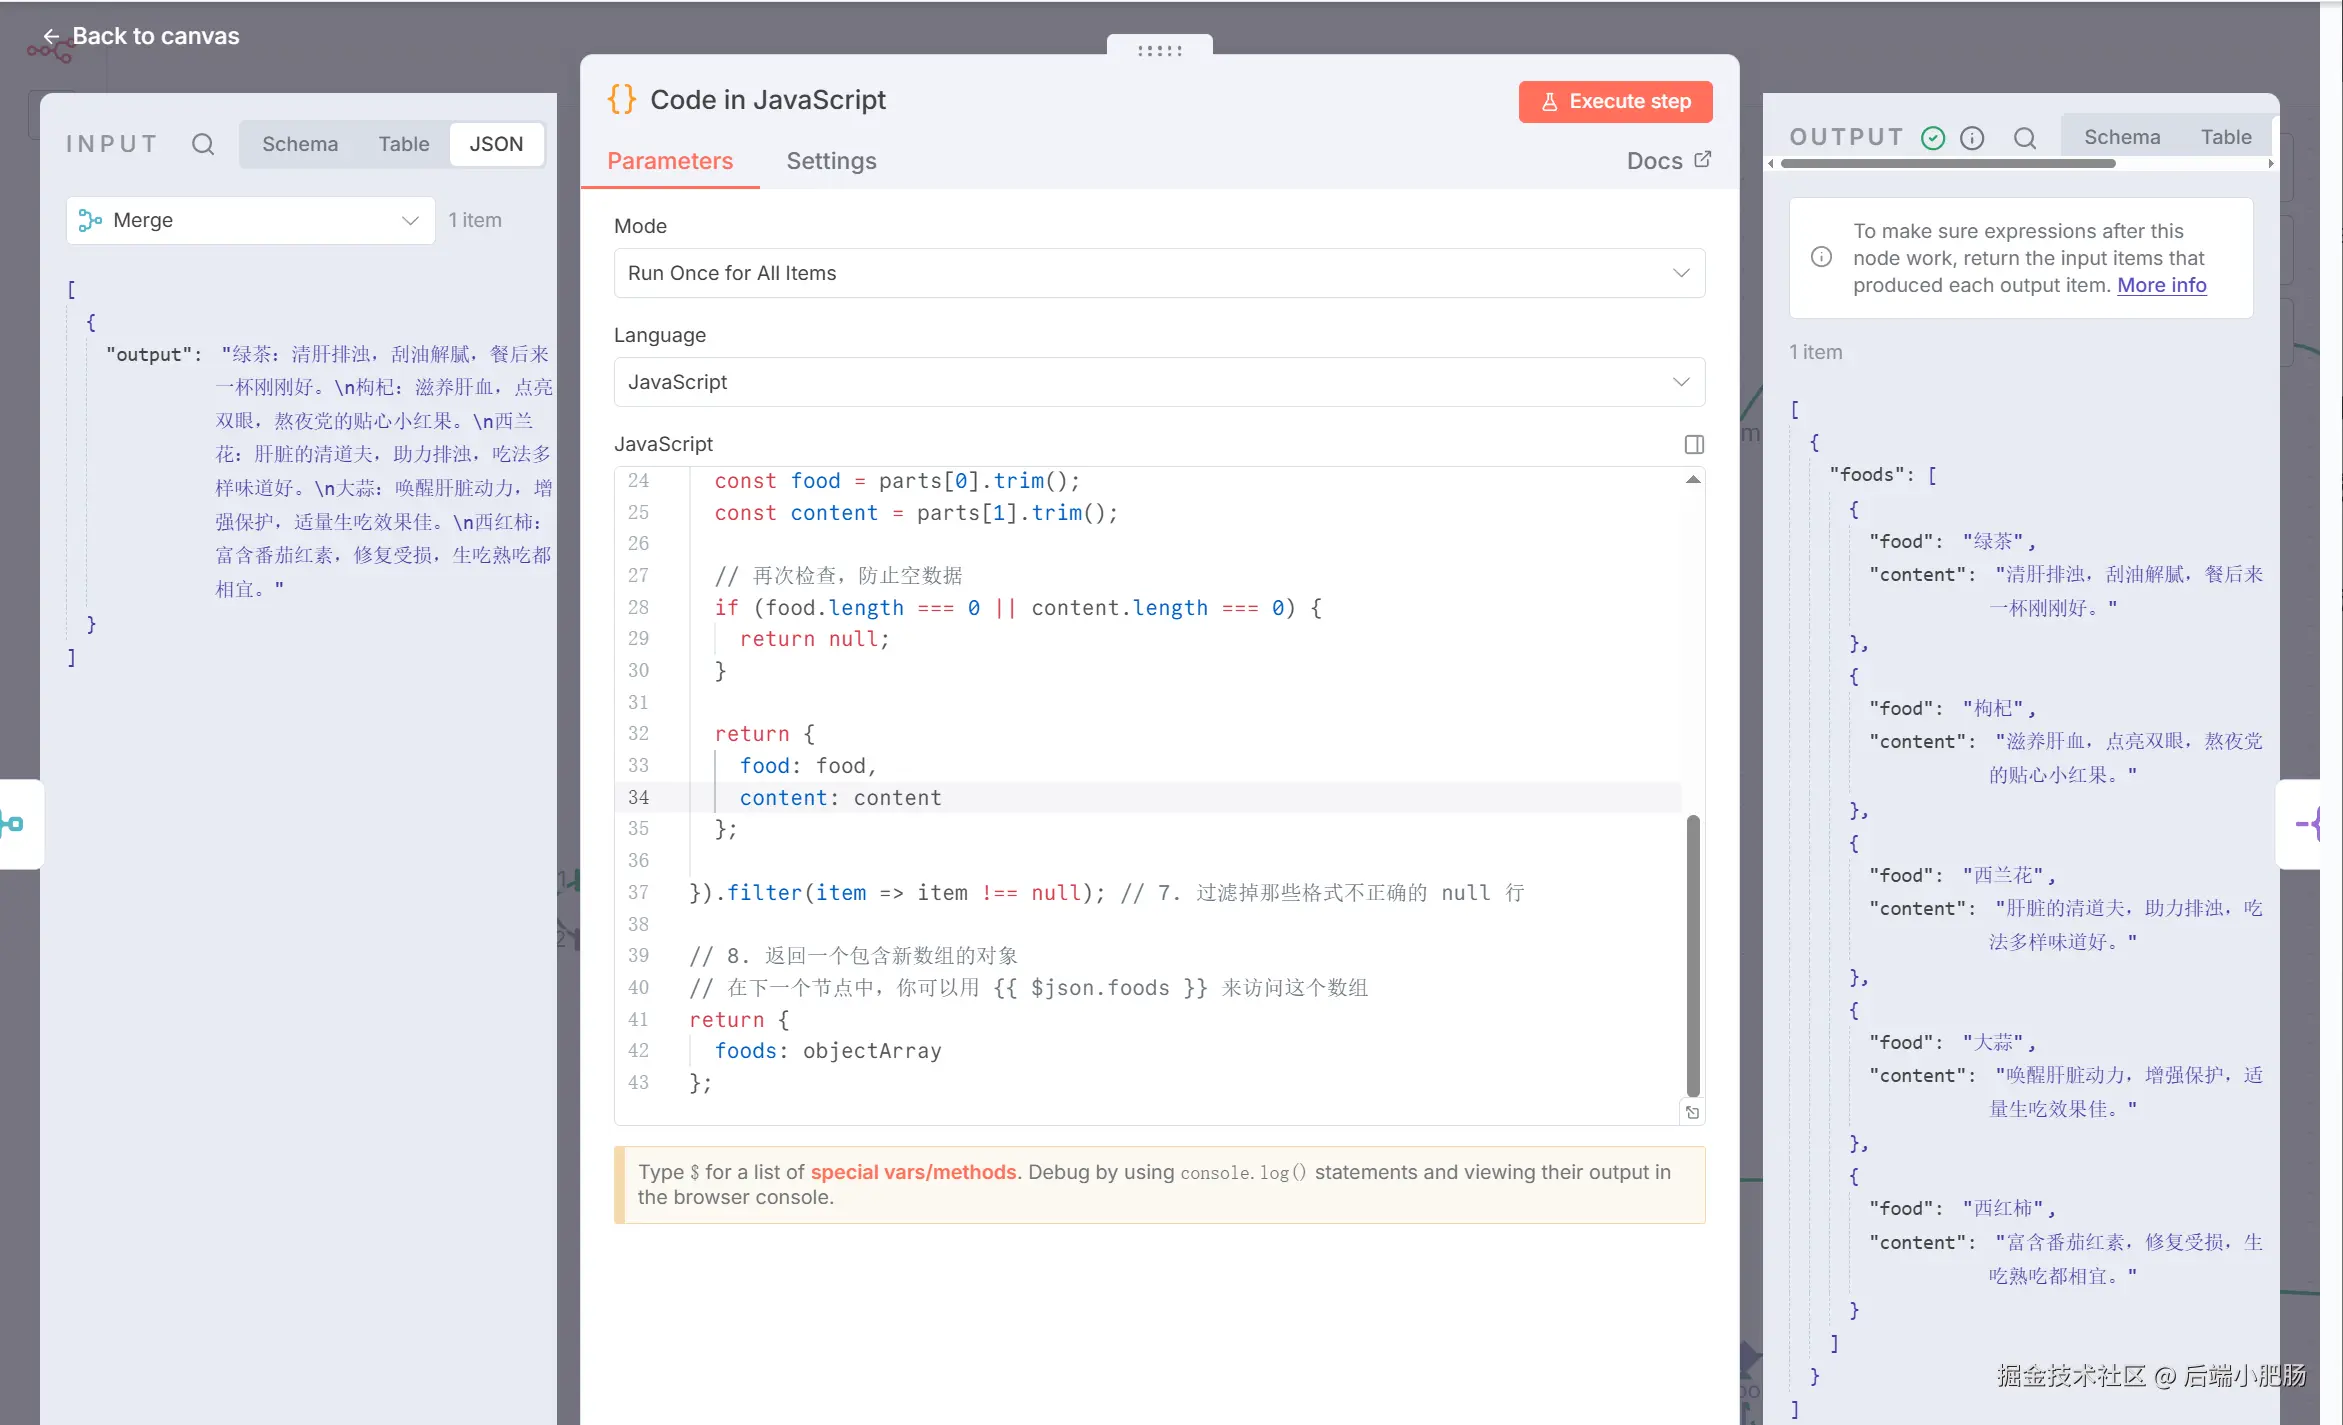This screenshot has width=2343, height=1425.
Task: Select the Parameters tab
Action: pyautogui.click(x=669, y=161)
